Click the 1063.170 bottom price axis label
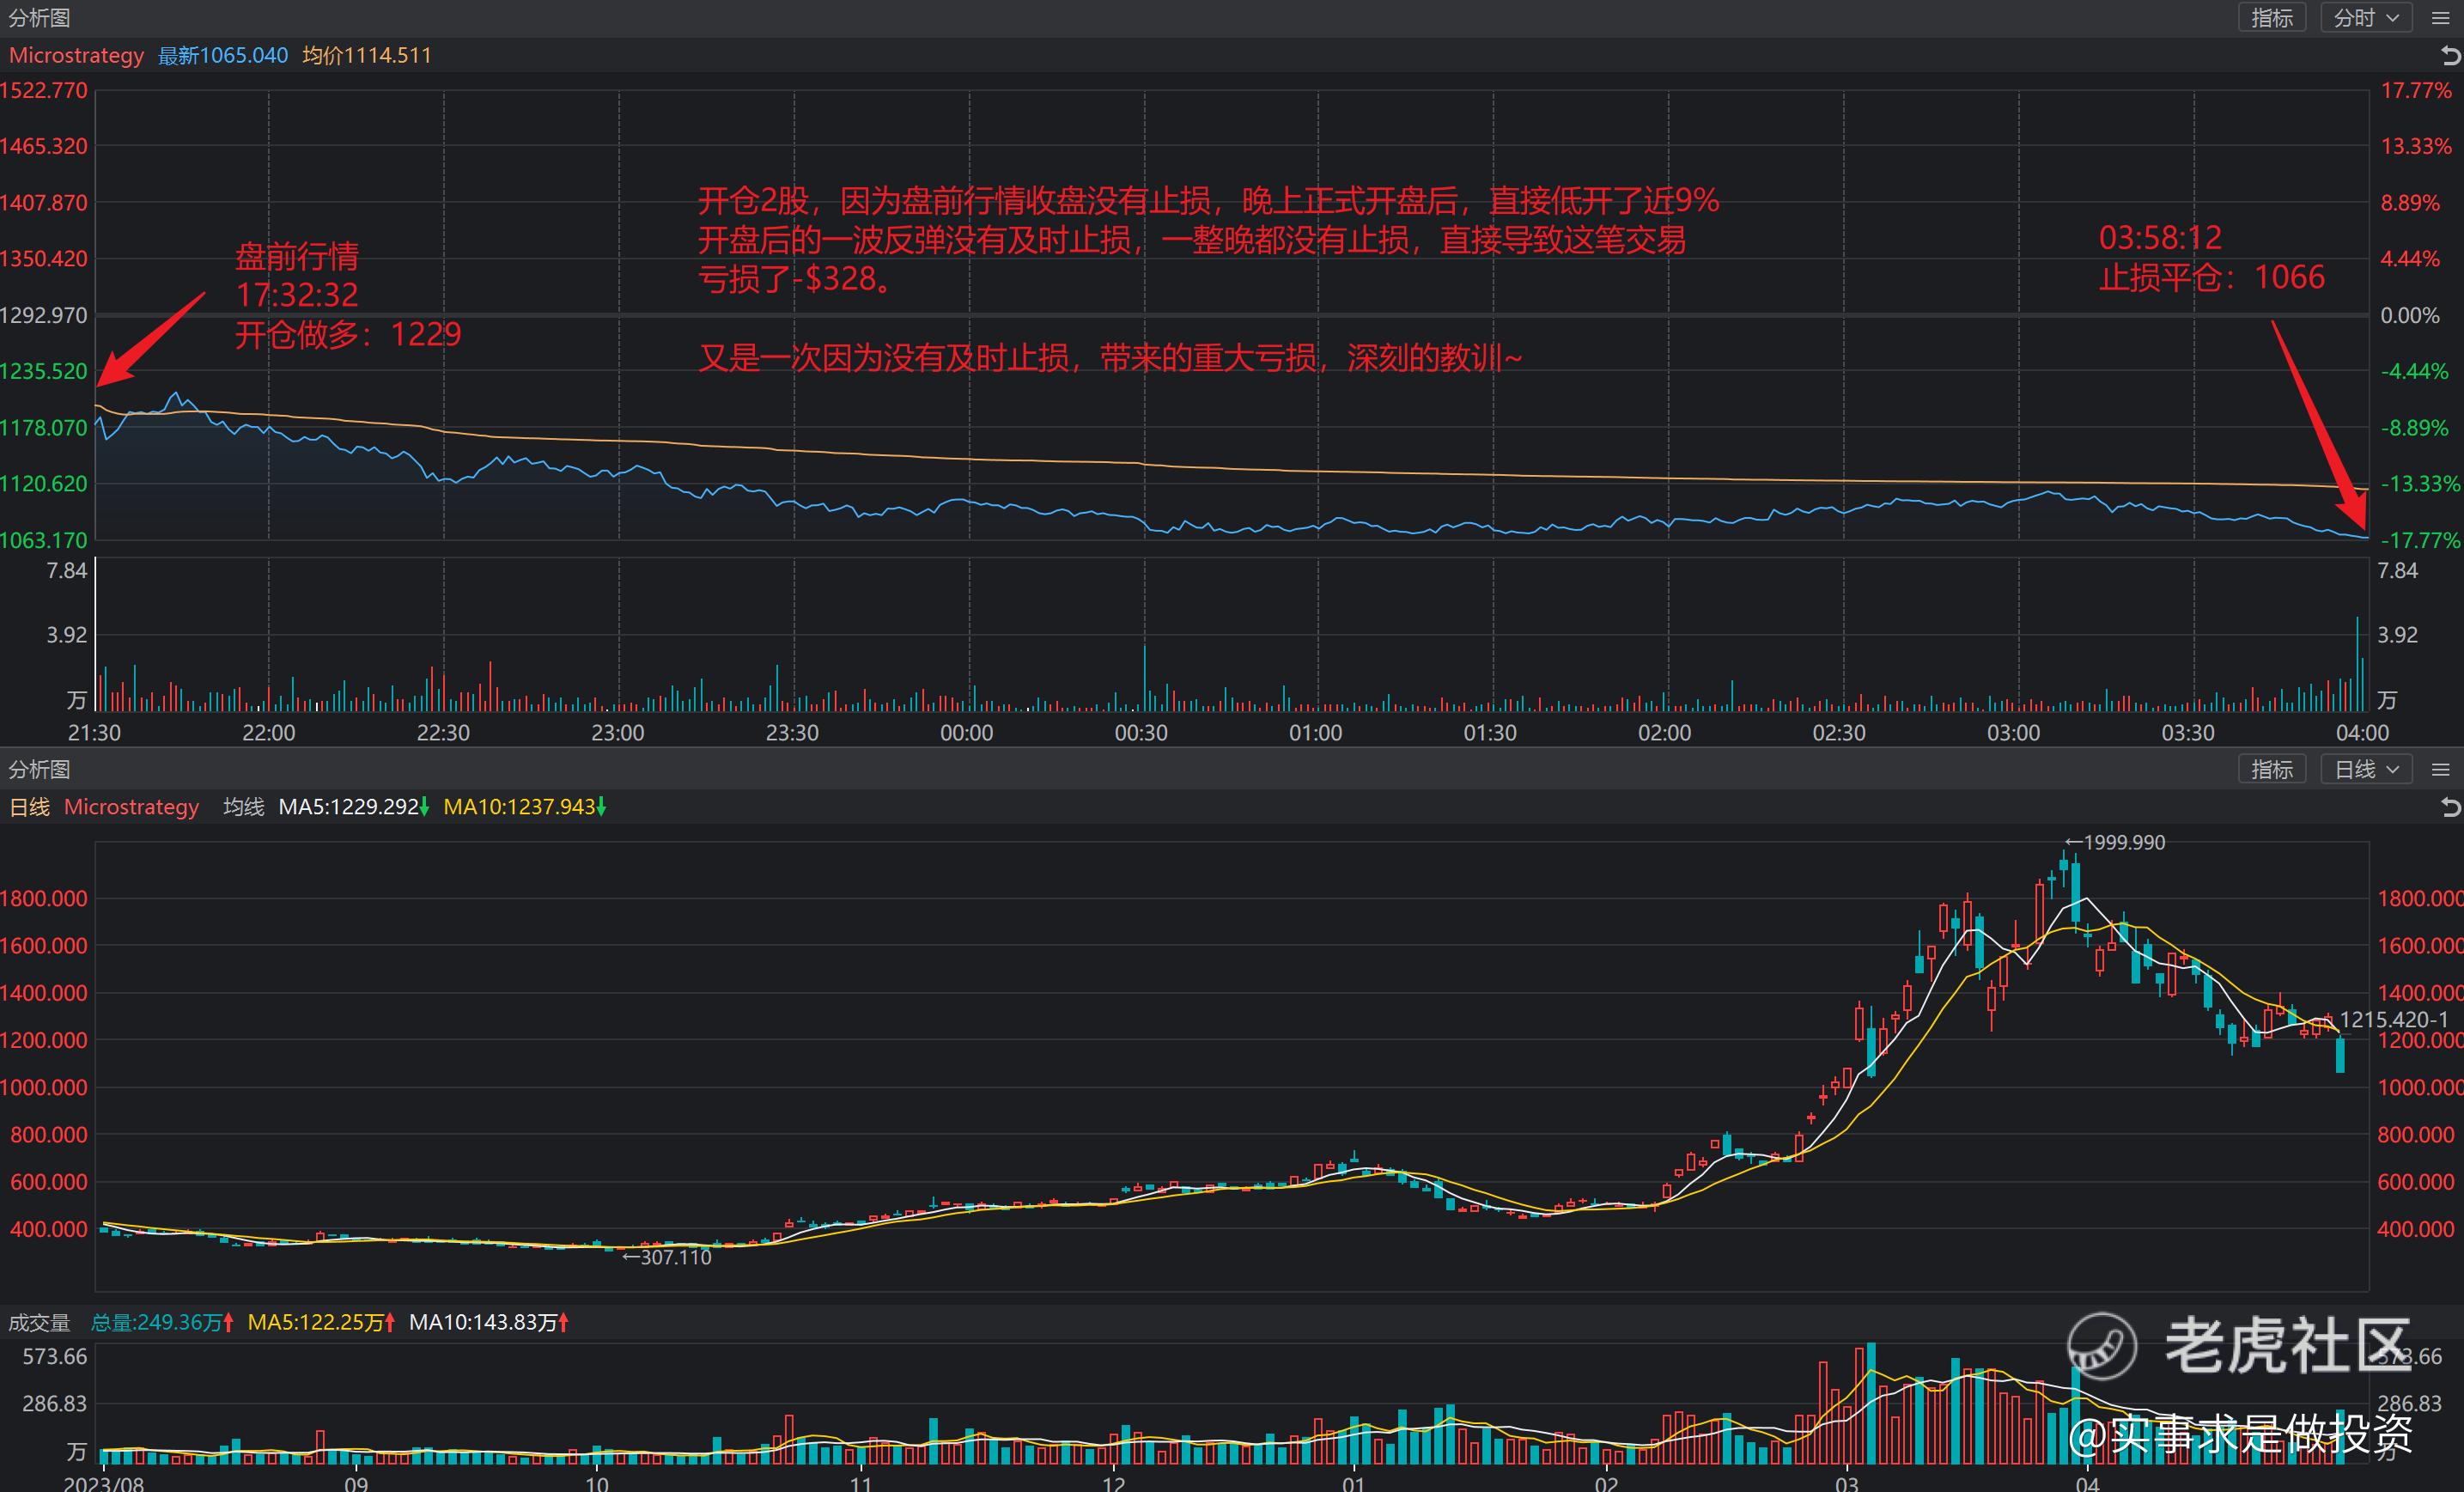 tap(44, 540)
